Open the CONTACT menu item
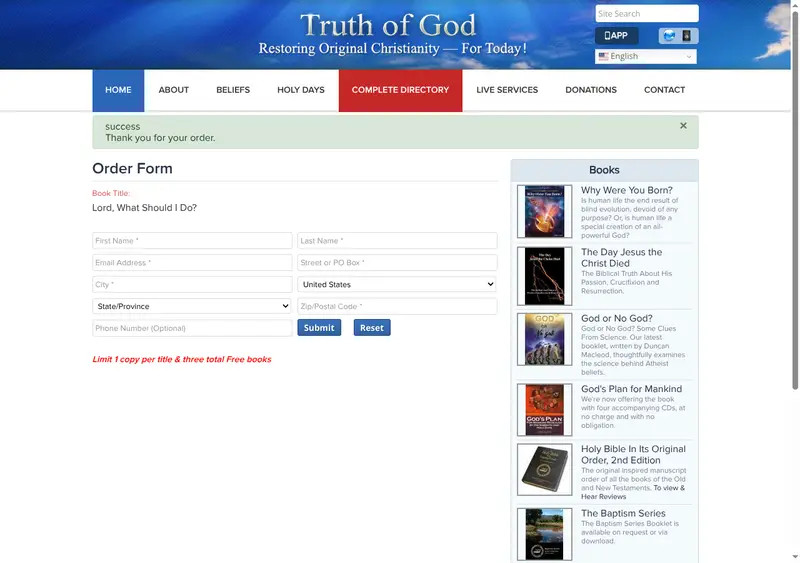Viewport: 800px width, 563px height. [x=664, y=90]
